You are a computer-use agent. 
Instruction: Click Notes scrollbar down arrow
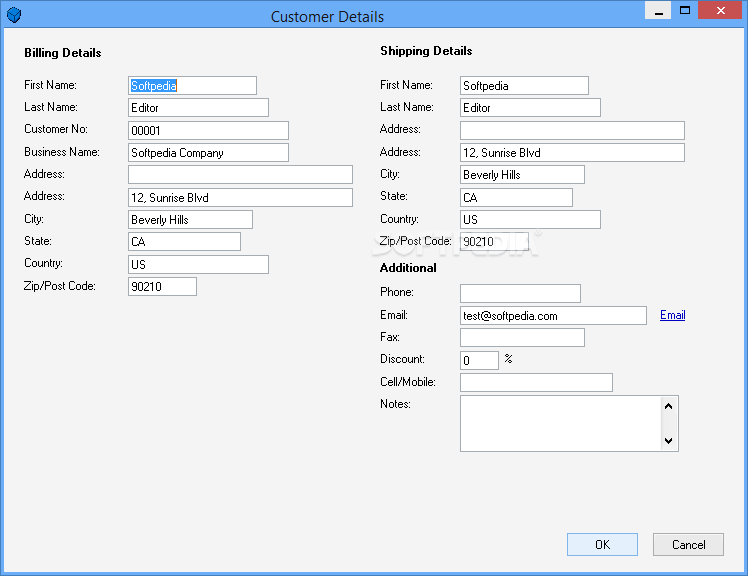coord(668,440)
